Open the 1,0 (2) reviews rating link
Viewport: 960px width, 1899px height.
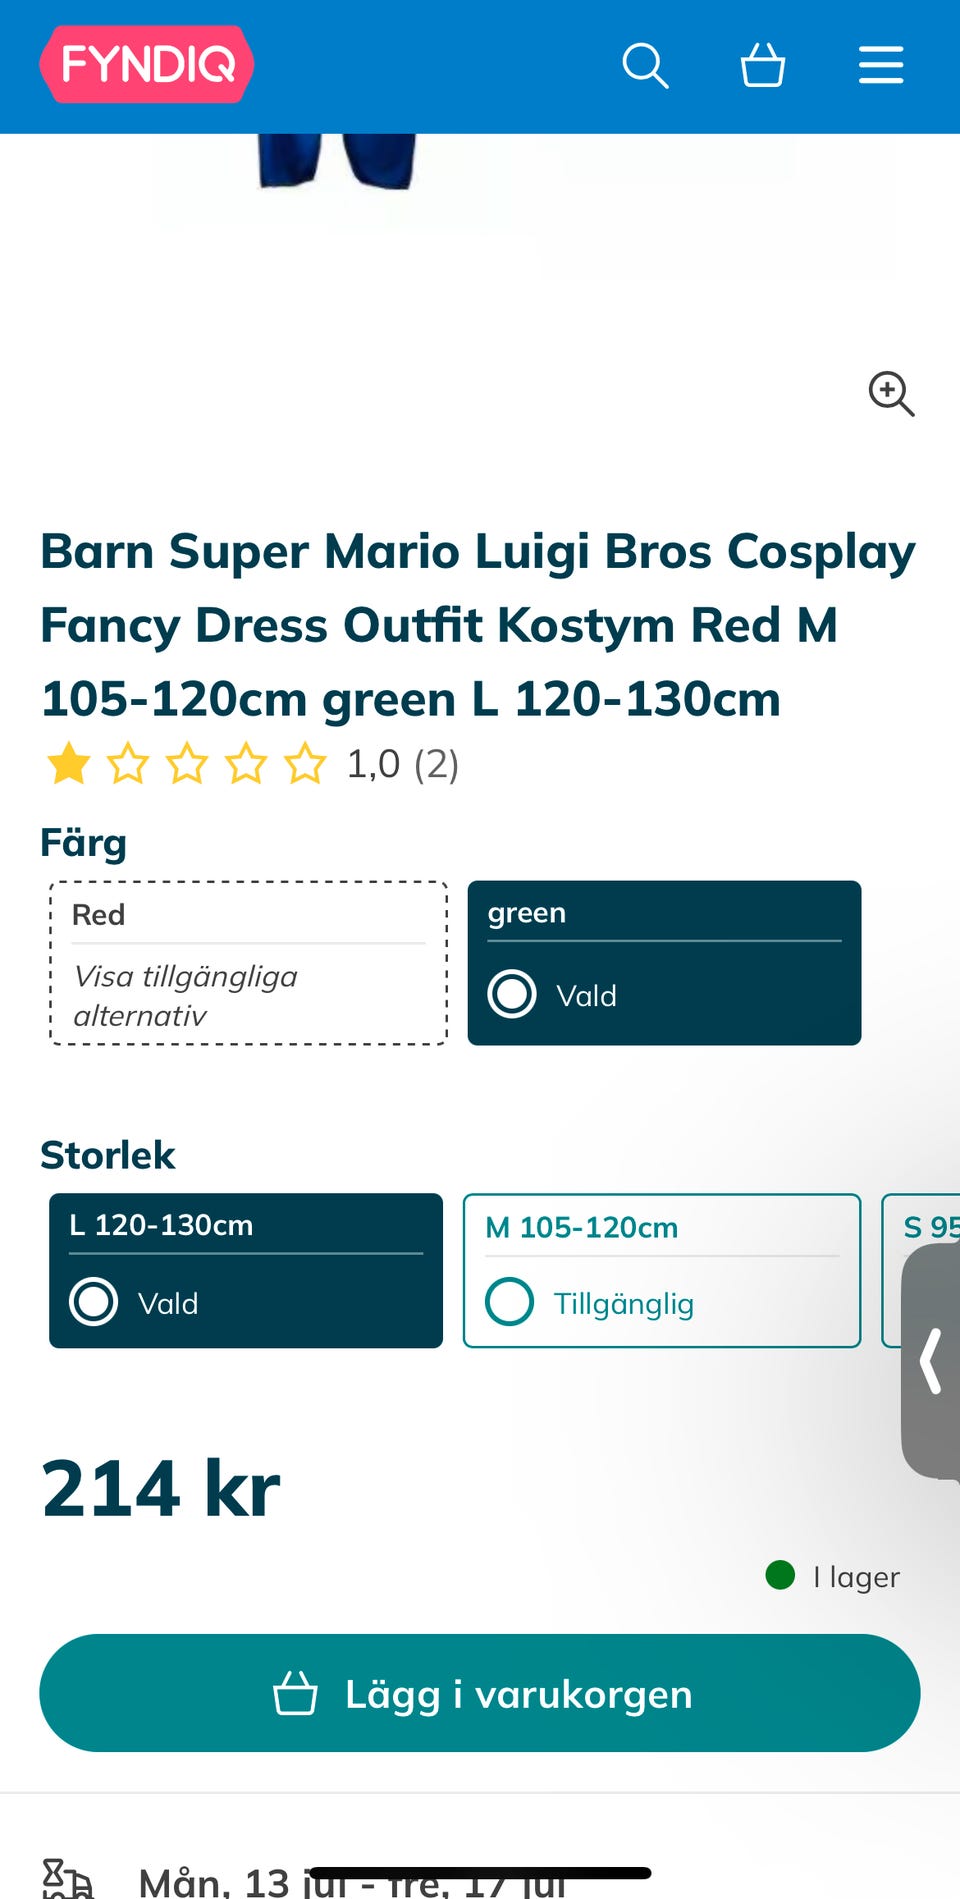click(402, 764)
